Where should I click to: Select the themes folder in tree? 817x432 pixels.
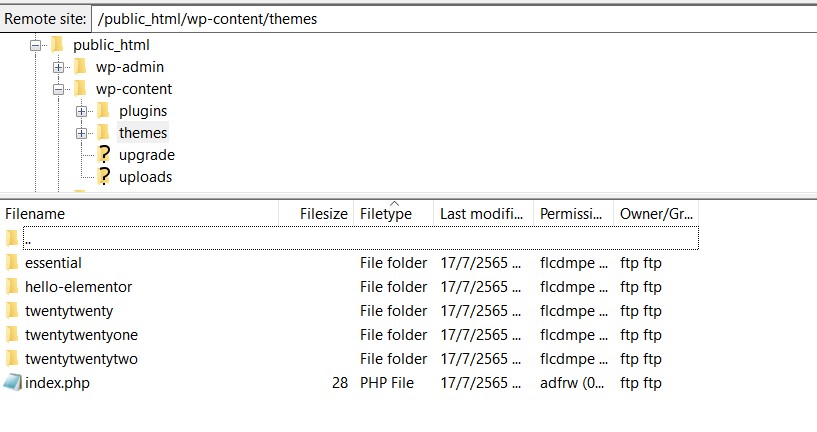143,133
